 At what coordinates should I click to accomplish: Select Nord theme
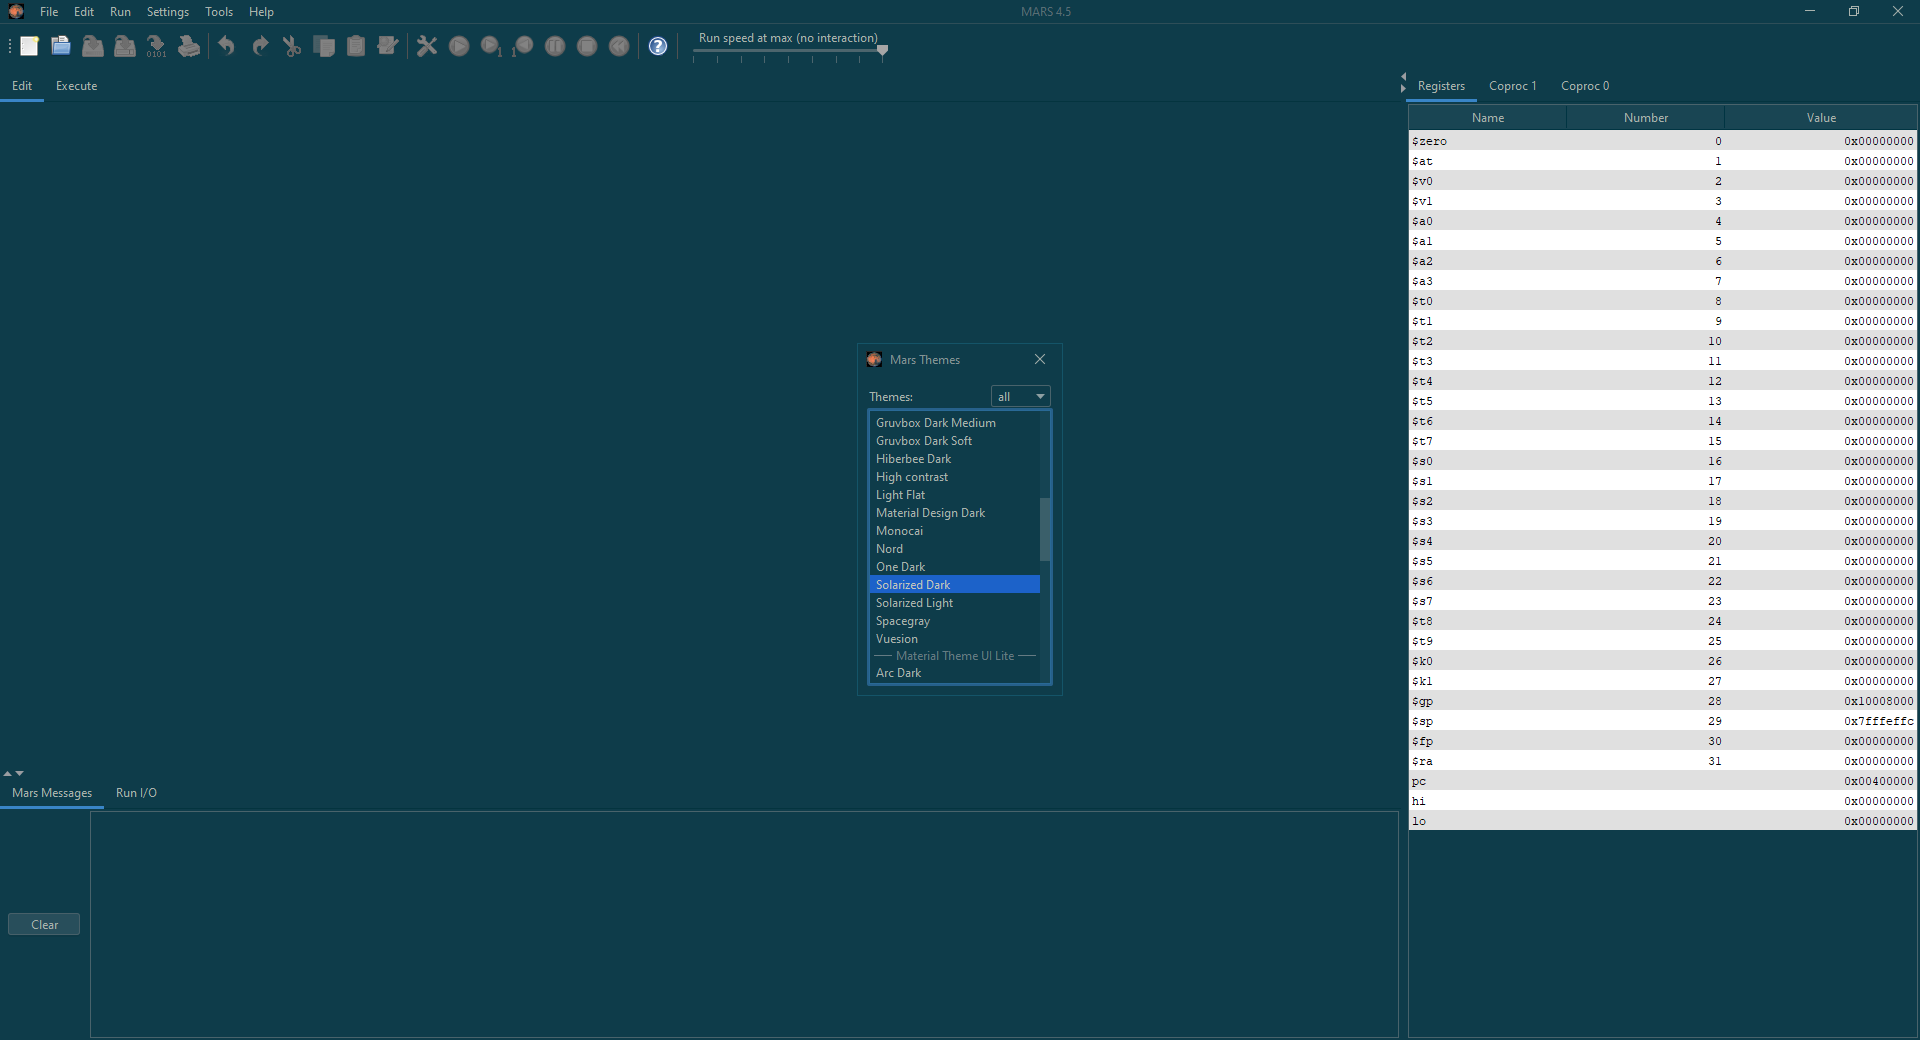(954, 549)
